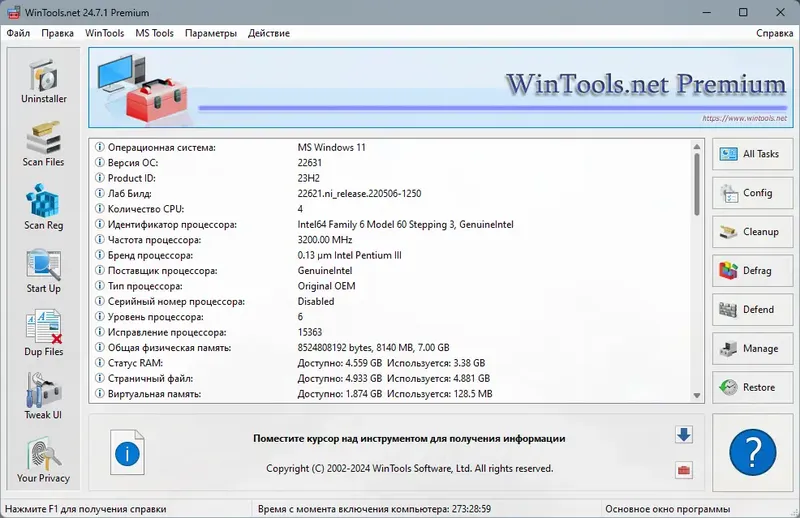Open the Правка menu
This screenshot has height=518, width=800.
point(57,33)
